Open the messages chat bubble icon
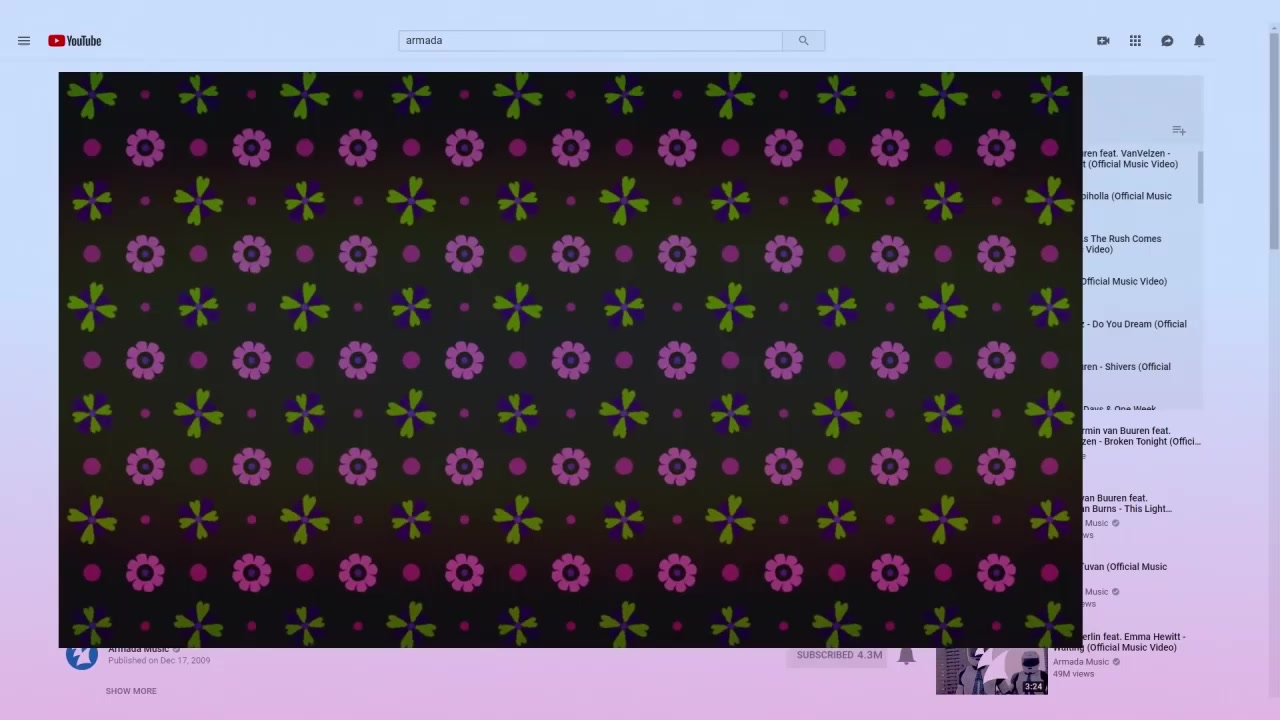Image resolution: width=1280 pixels, height=720 pixels. [x=1167, y=41]
